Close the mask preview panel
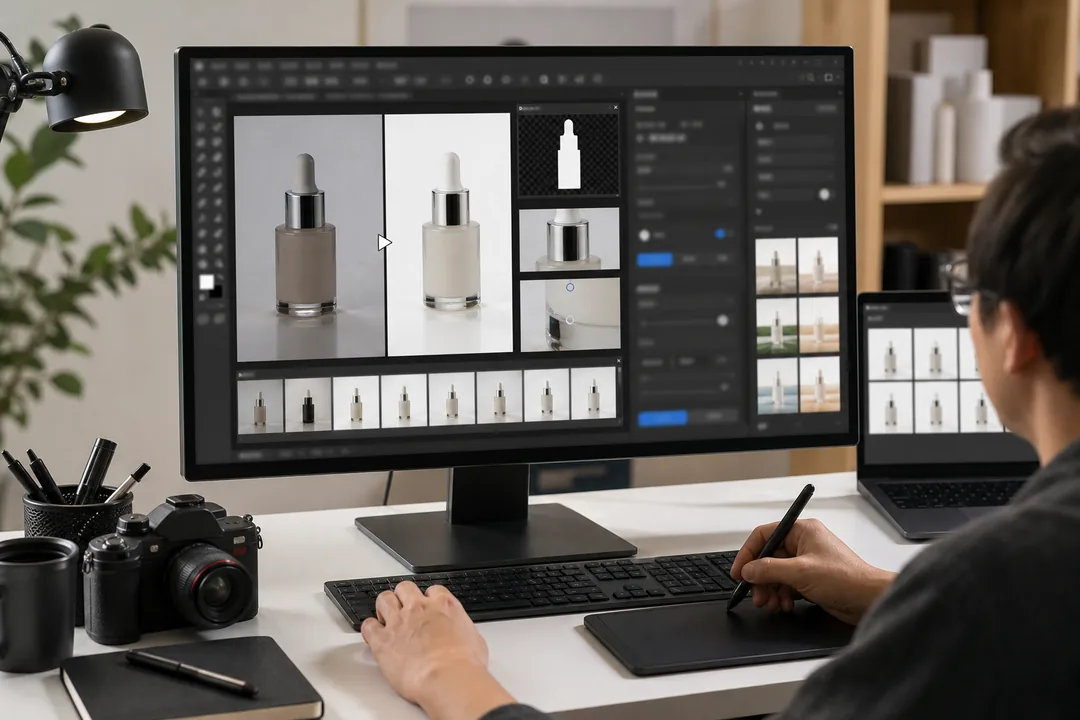Viewport: 1080px width, 720px height. click(x=616, y=107)
